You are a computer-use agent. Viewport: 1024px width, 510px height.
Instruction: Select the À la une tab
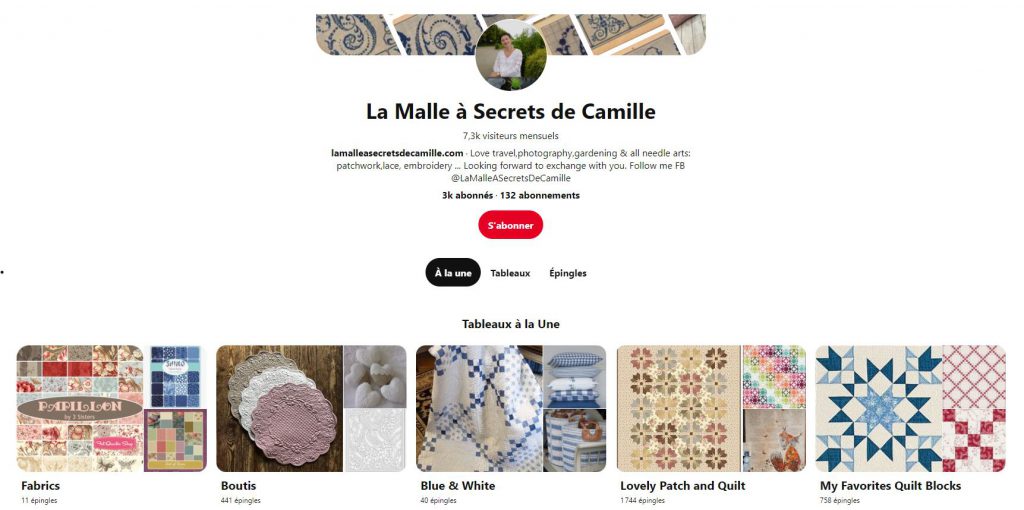pyautogui.click(x=453, y=273)
